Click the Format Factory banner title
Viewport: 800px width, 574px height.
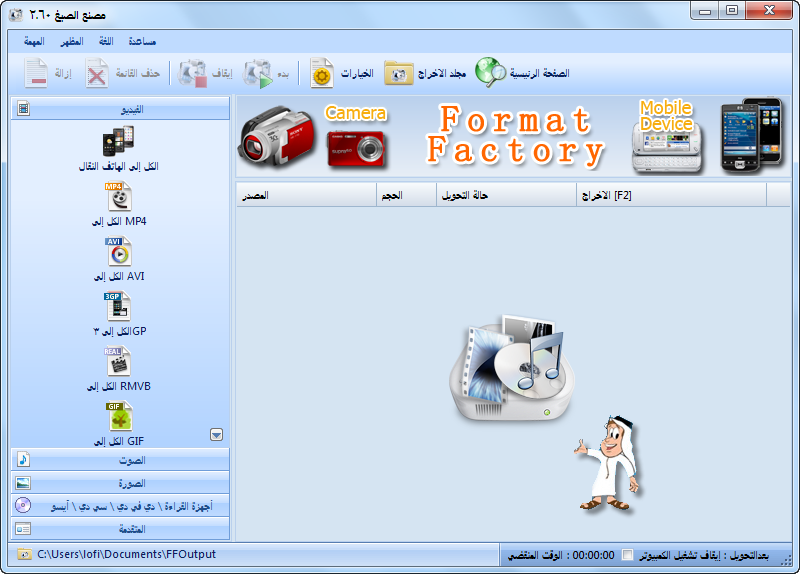(515, 136)
